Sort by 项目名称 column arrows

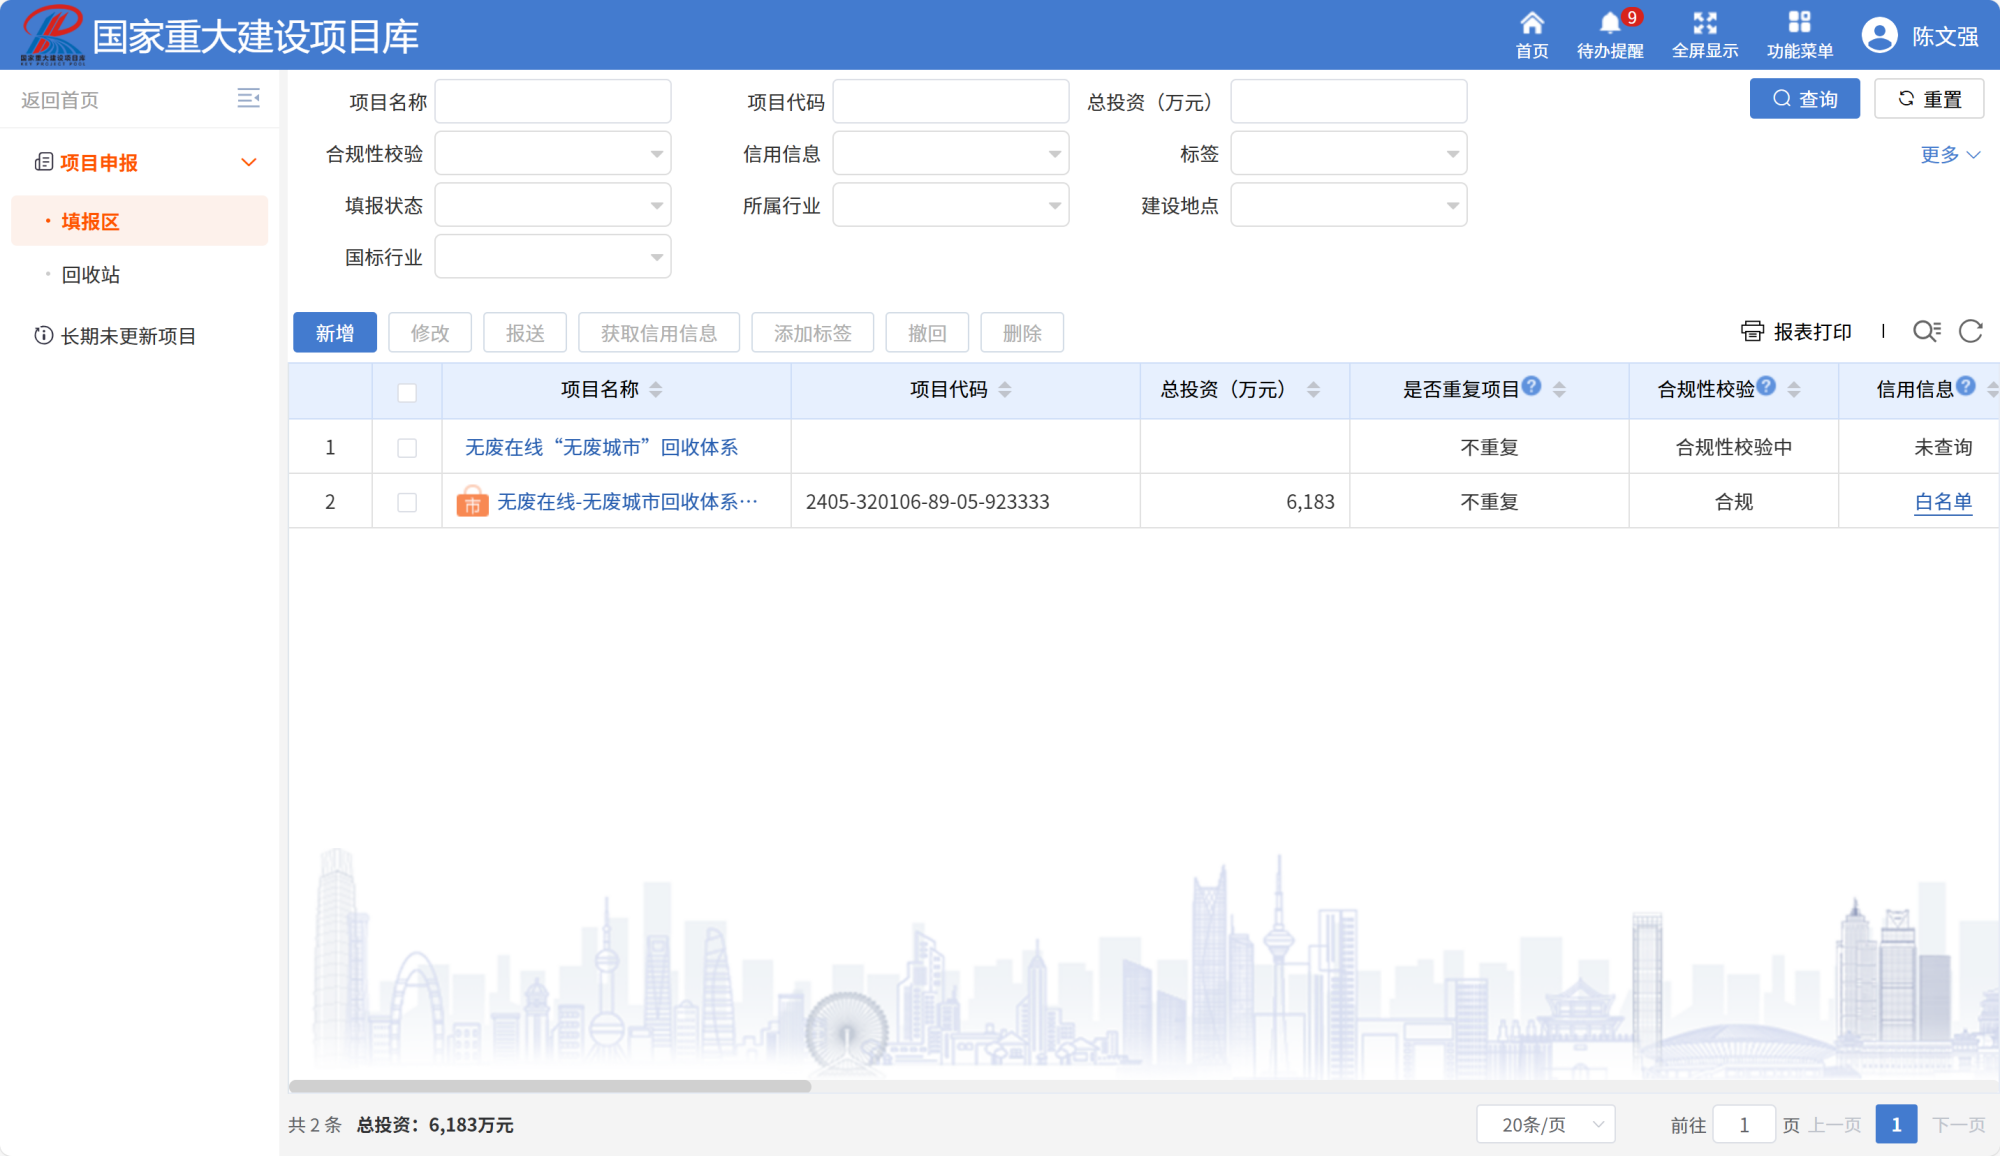coord(656,390)
